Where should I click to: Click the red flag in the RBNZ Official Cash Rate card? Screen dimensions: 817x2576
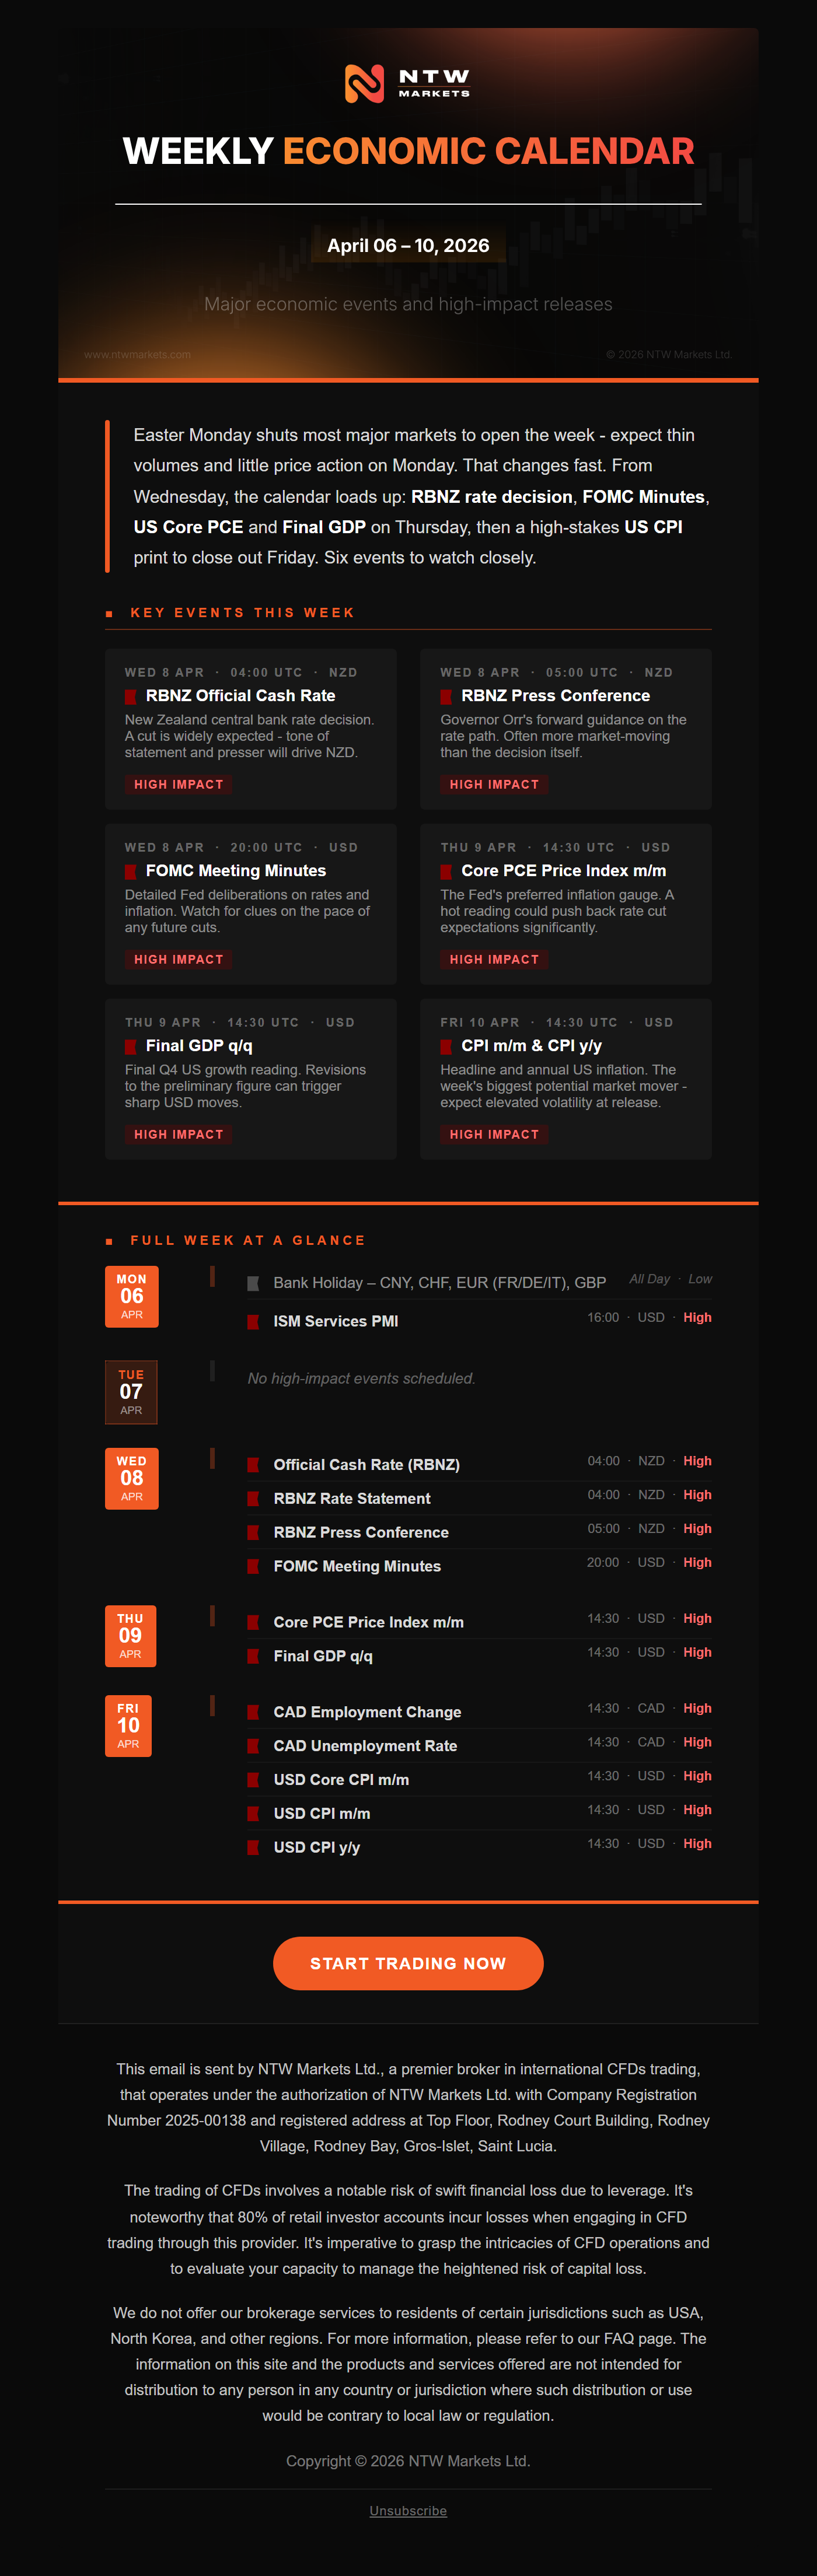click(130, 697)
